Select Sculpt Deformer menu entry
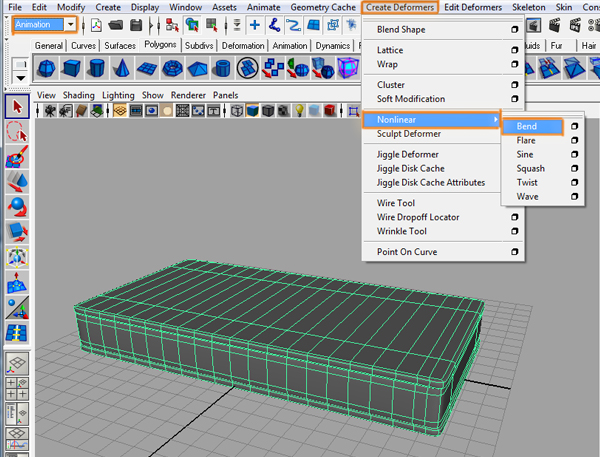Screen dimensions: 600x457 (x=409, y=134)
